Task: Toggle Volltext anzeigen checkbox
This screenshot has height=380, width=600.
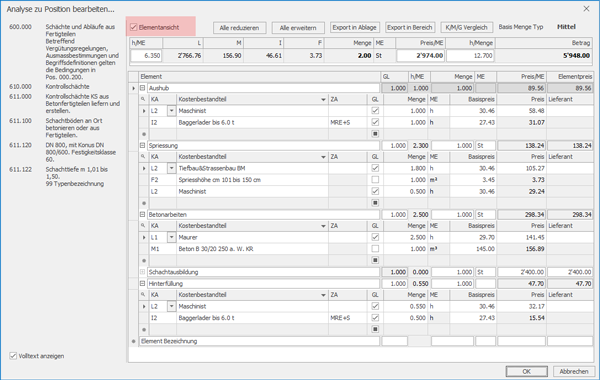Action: pyautogui.click(x=13, y=356)
